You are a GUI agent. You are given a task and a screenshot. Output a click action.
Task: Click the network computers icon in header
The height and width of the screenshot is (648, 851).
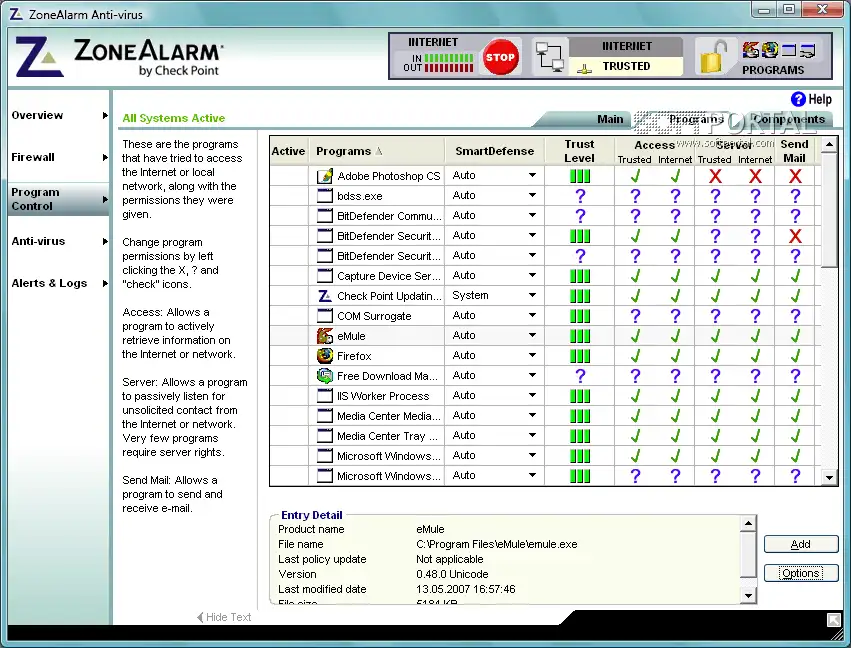(550, 57)
